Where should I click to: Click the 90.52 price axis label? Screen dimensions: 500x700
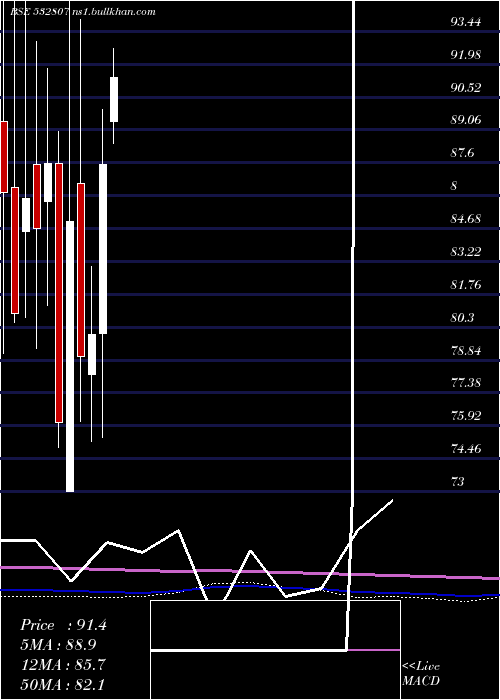click(466, 88)
